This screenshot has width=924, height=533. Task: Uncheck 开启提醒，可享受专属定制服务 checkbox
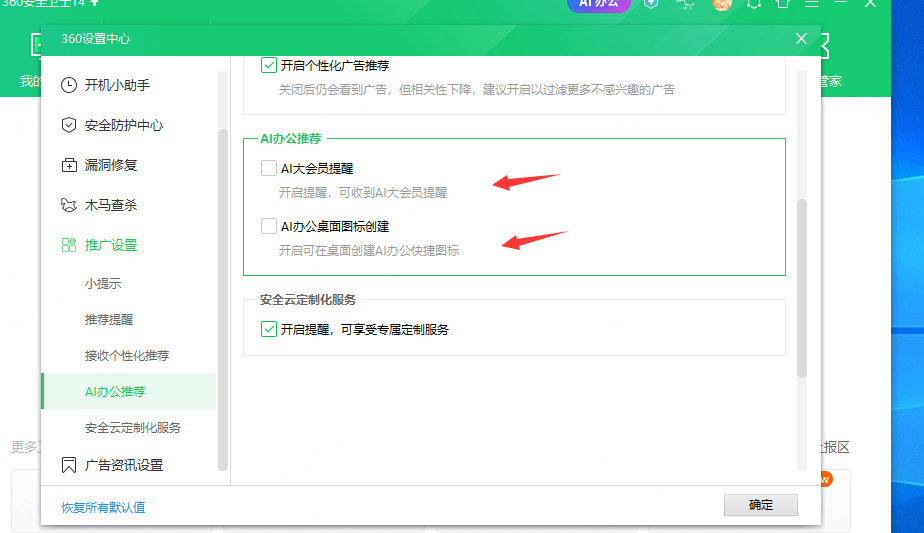pyautogui.click(x=269, y=329)
